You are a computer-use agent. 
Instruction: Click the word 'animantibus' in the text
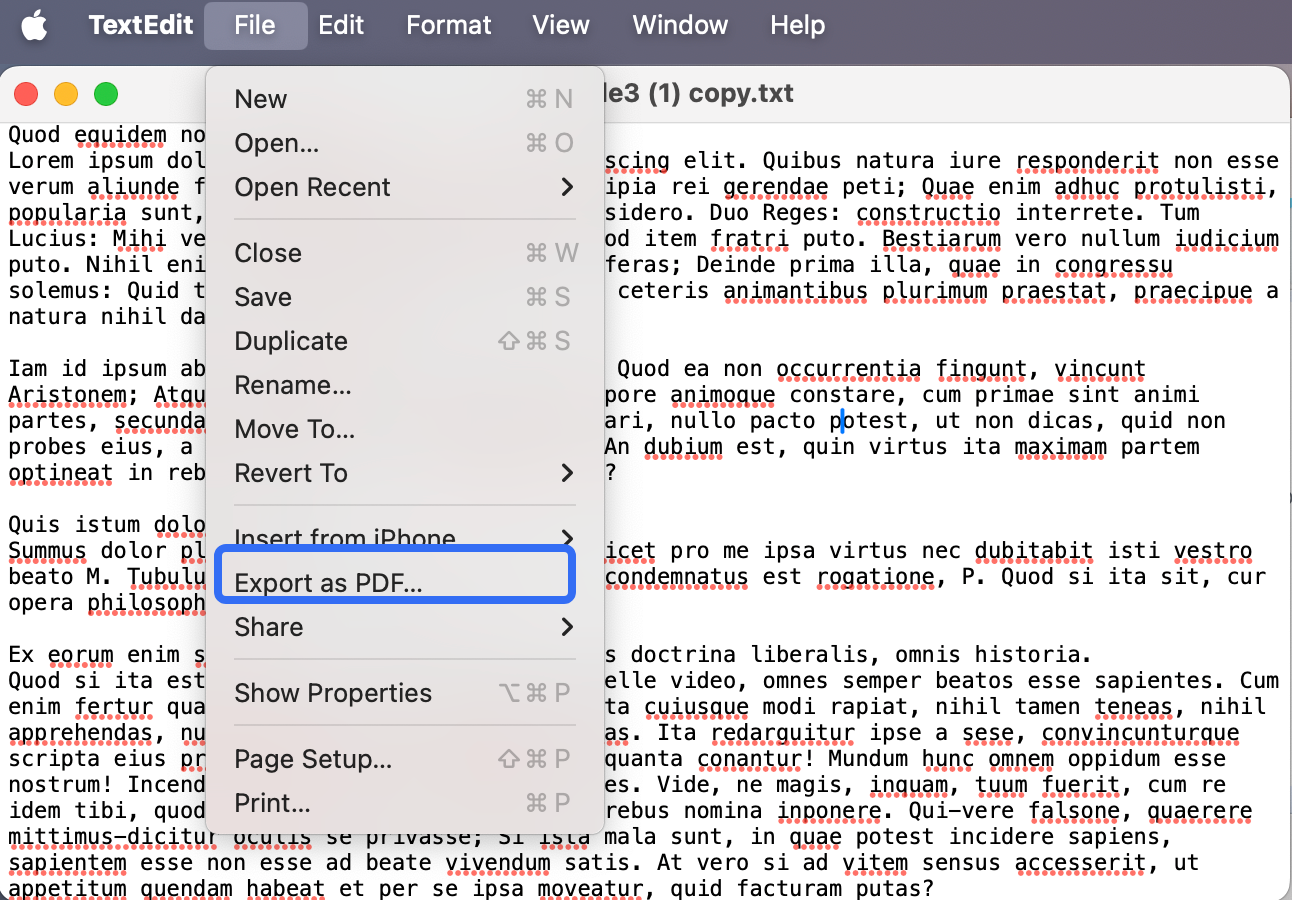point(795,291)
